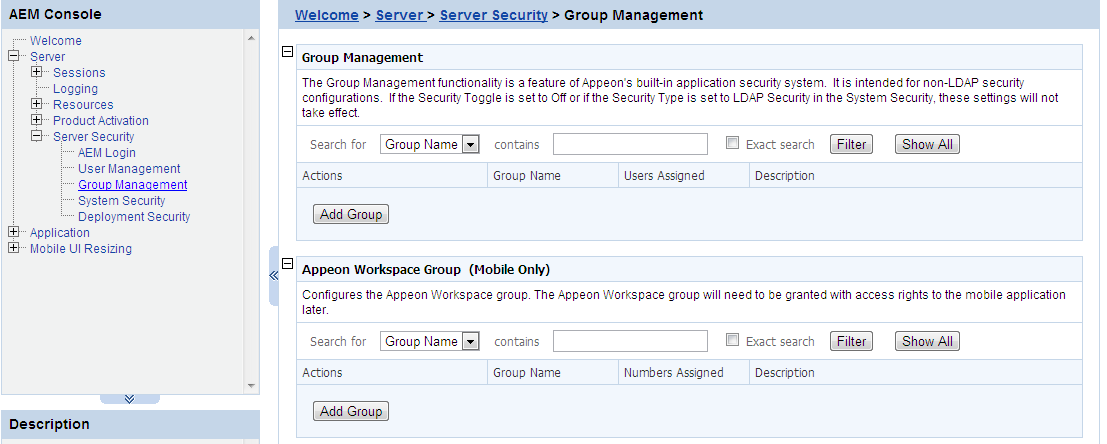Expand the Application tree node
Image resolution: width=1107 pixels, height=444 pixels.
(13, 232)
